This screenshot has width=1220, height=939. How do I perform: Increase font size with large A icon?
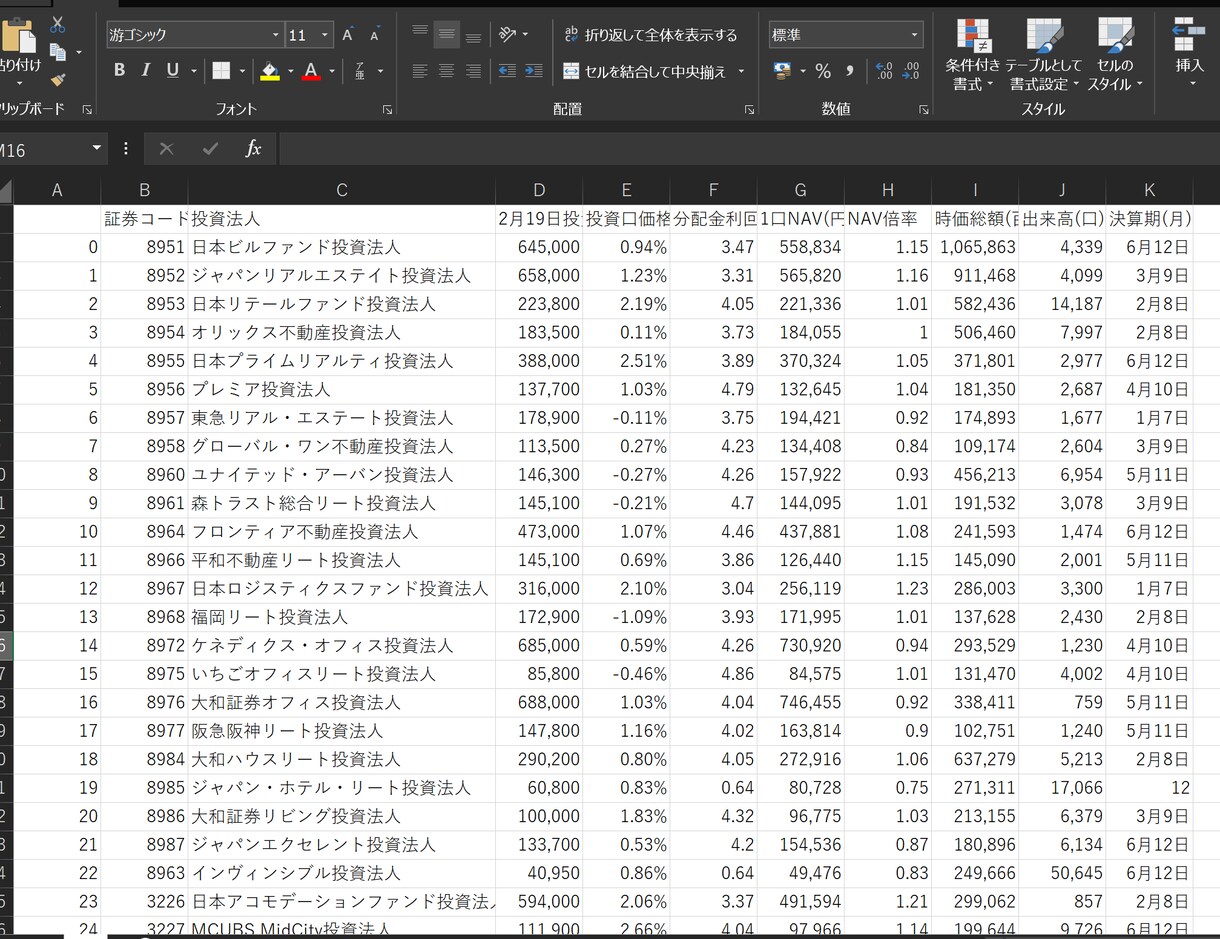348,35
